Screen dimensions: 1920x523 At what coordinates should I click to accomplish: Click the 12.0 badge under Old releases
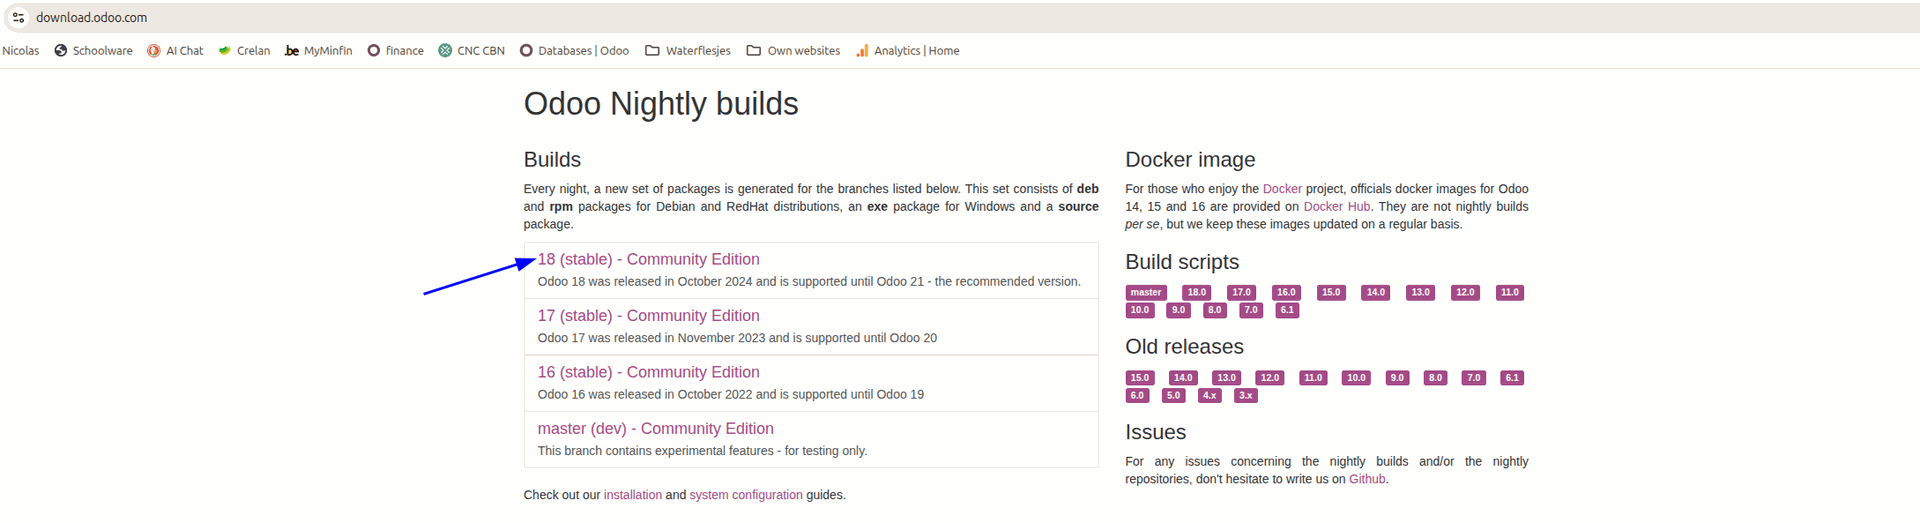(x=1270, y=378)
